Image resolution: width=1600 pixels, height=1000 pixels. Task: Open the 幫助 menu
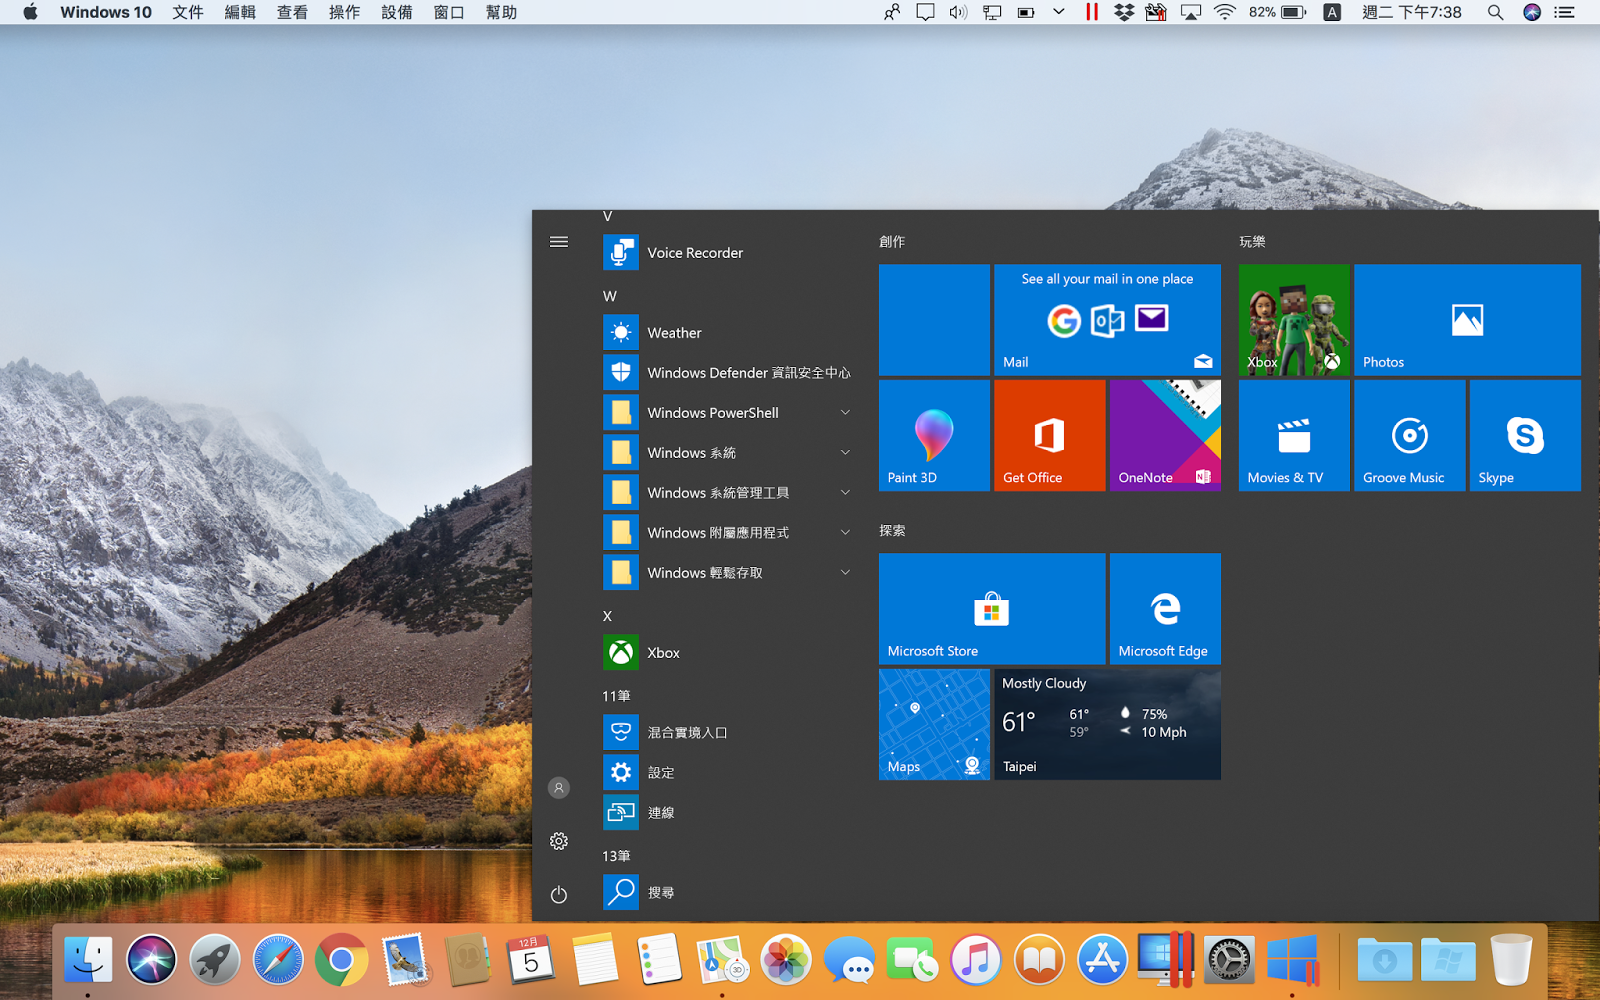[501, 12]
